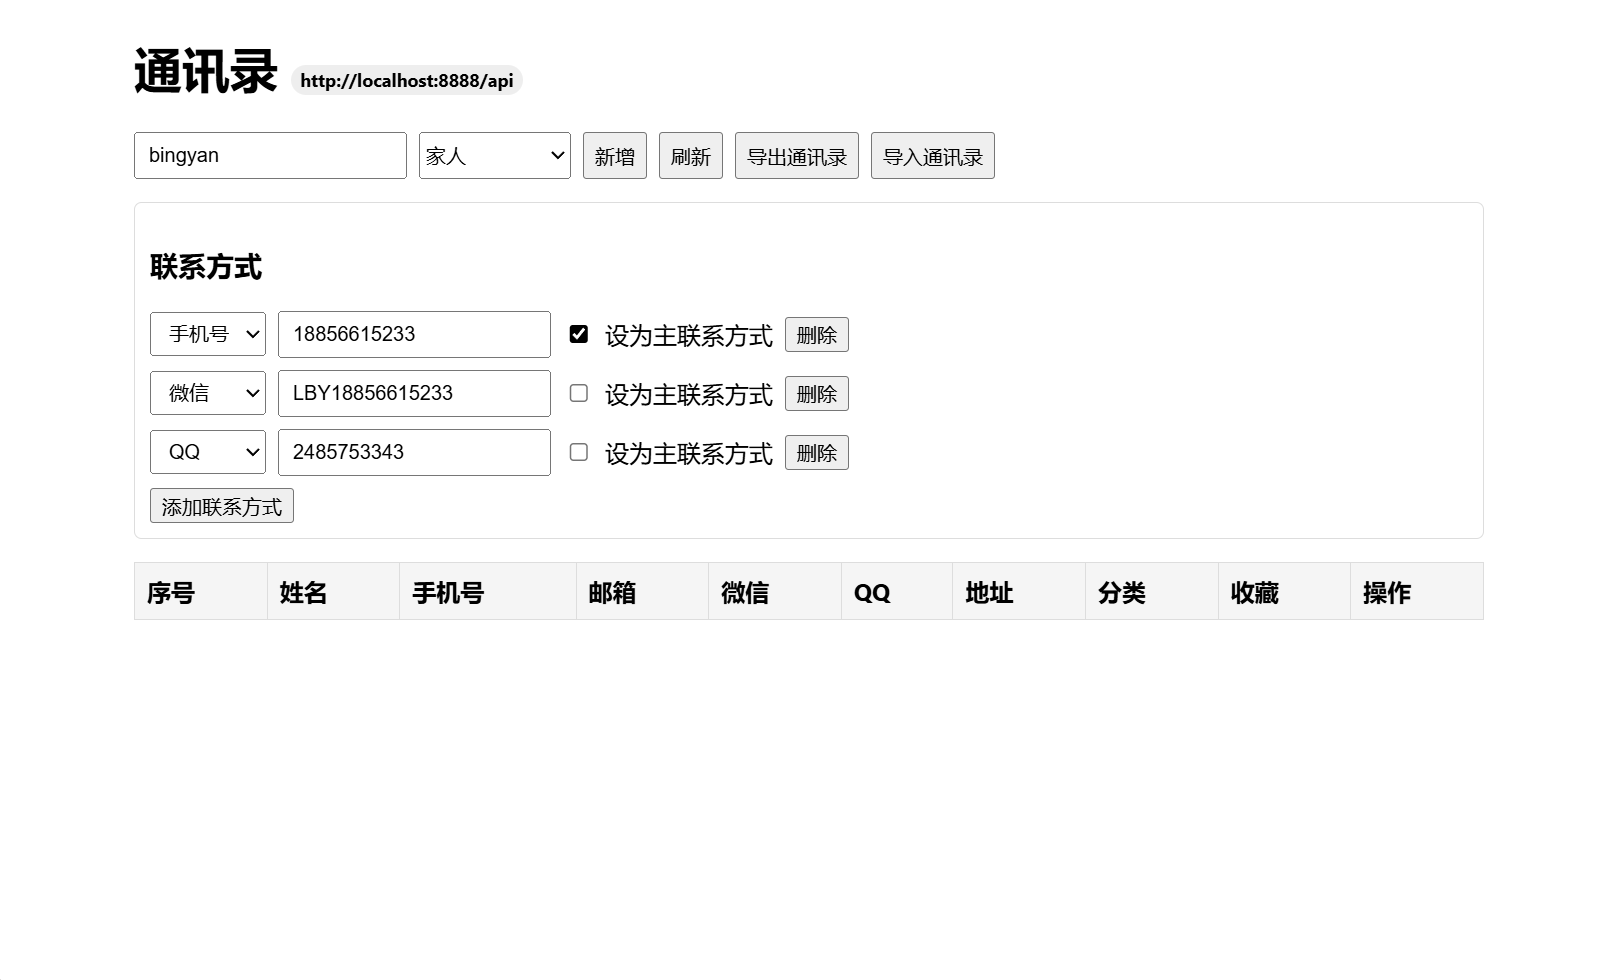1616x980 pixels.
Task: Click the 新增 button
Action: click(x=615, y=156)
